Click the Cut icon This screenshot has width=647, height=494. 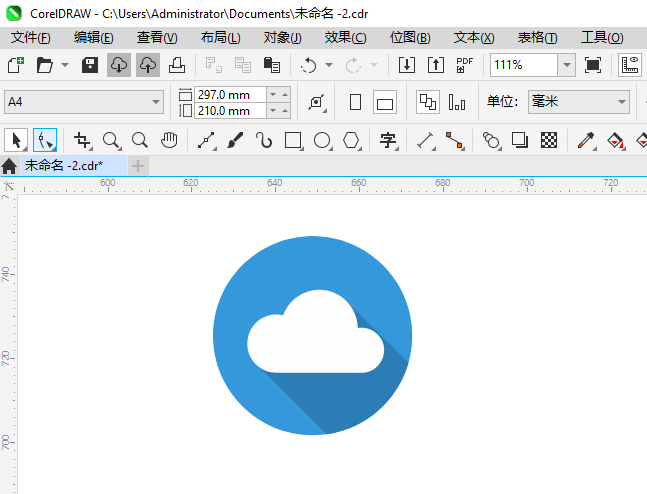(x=214, y=65)
